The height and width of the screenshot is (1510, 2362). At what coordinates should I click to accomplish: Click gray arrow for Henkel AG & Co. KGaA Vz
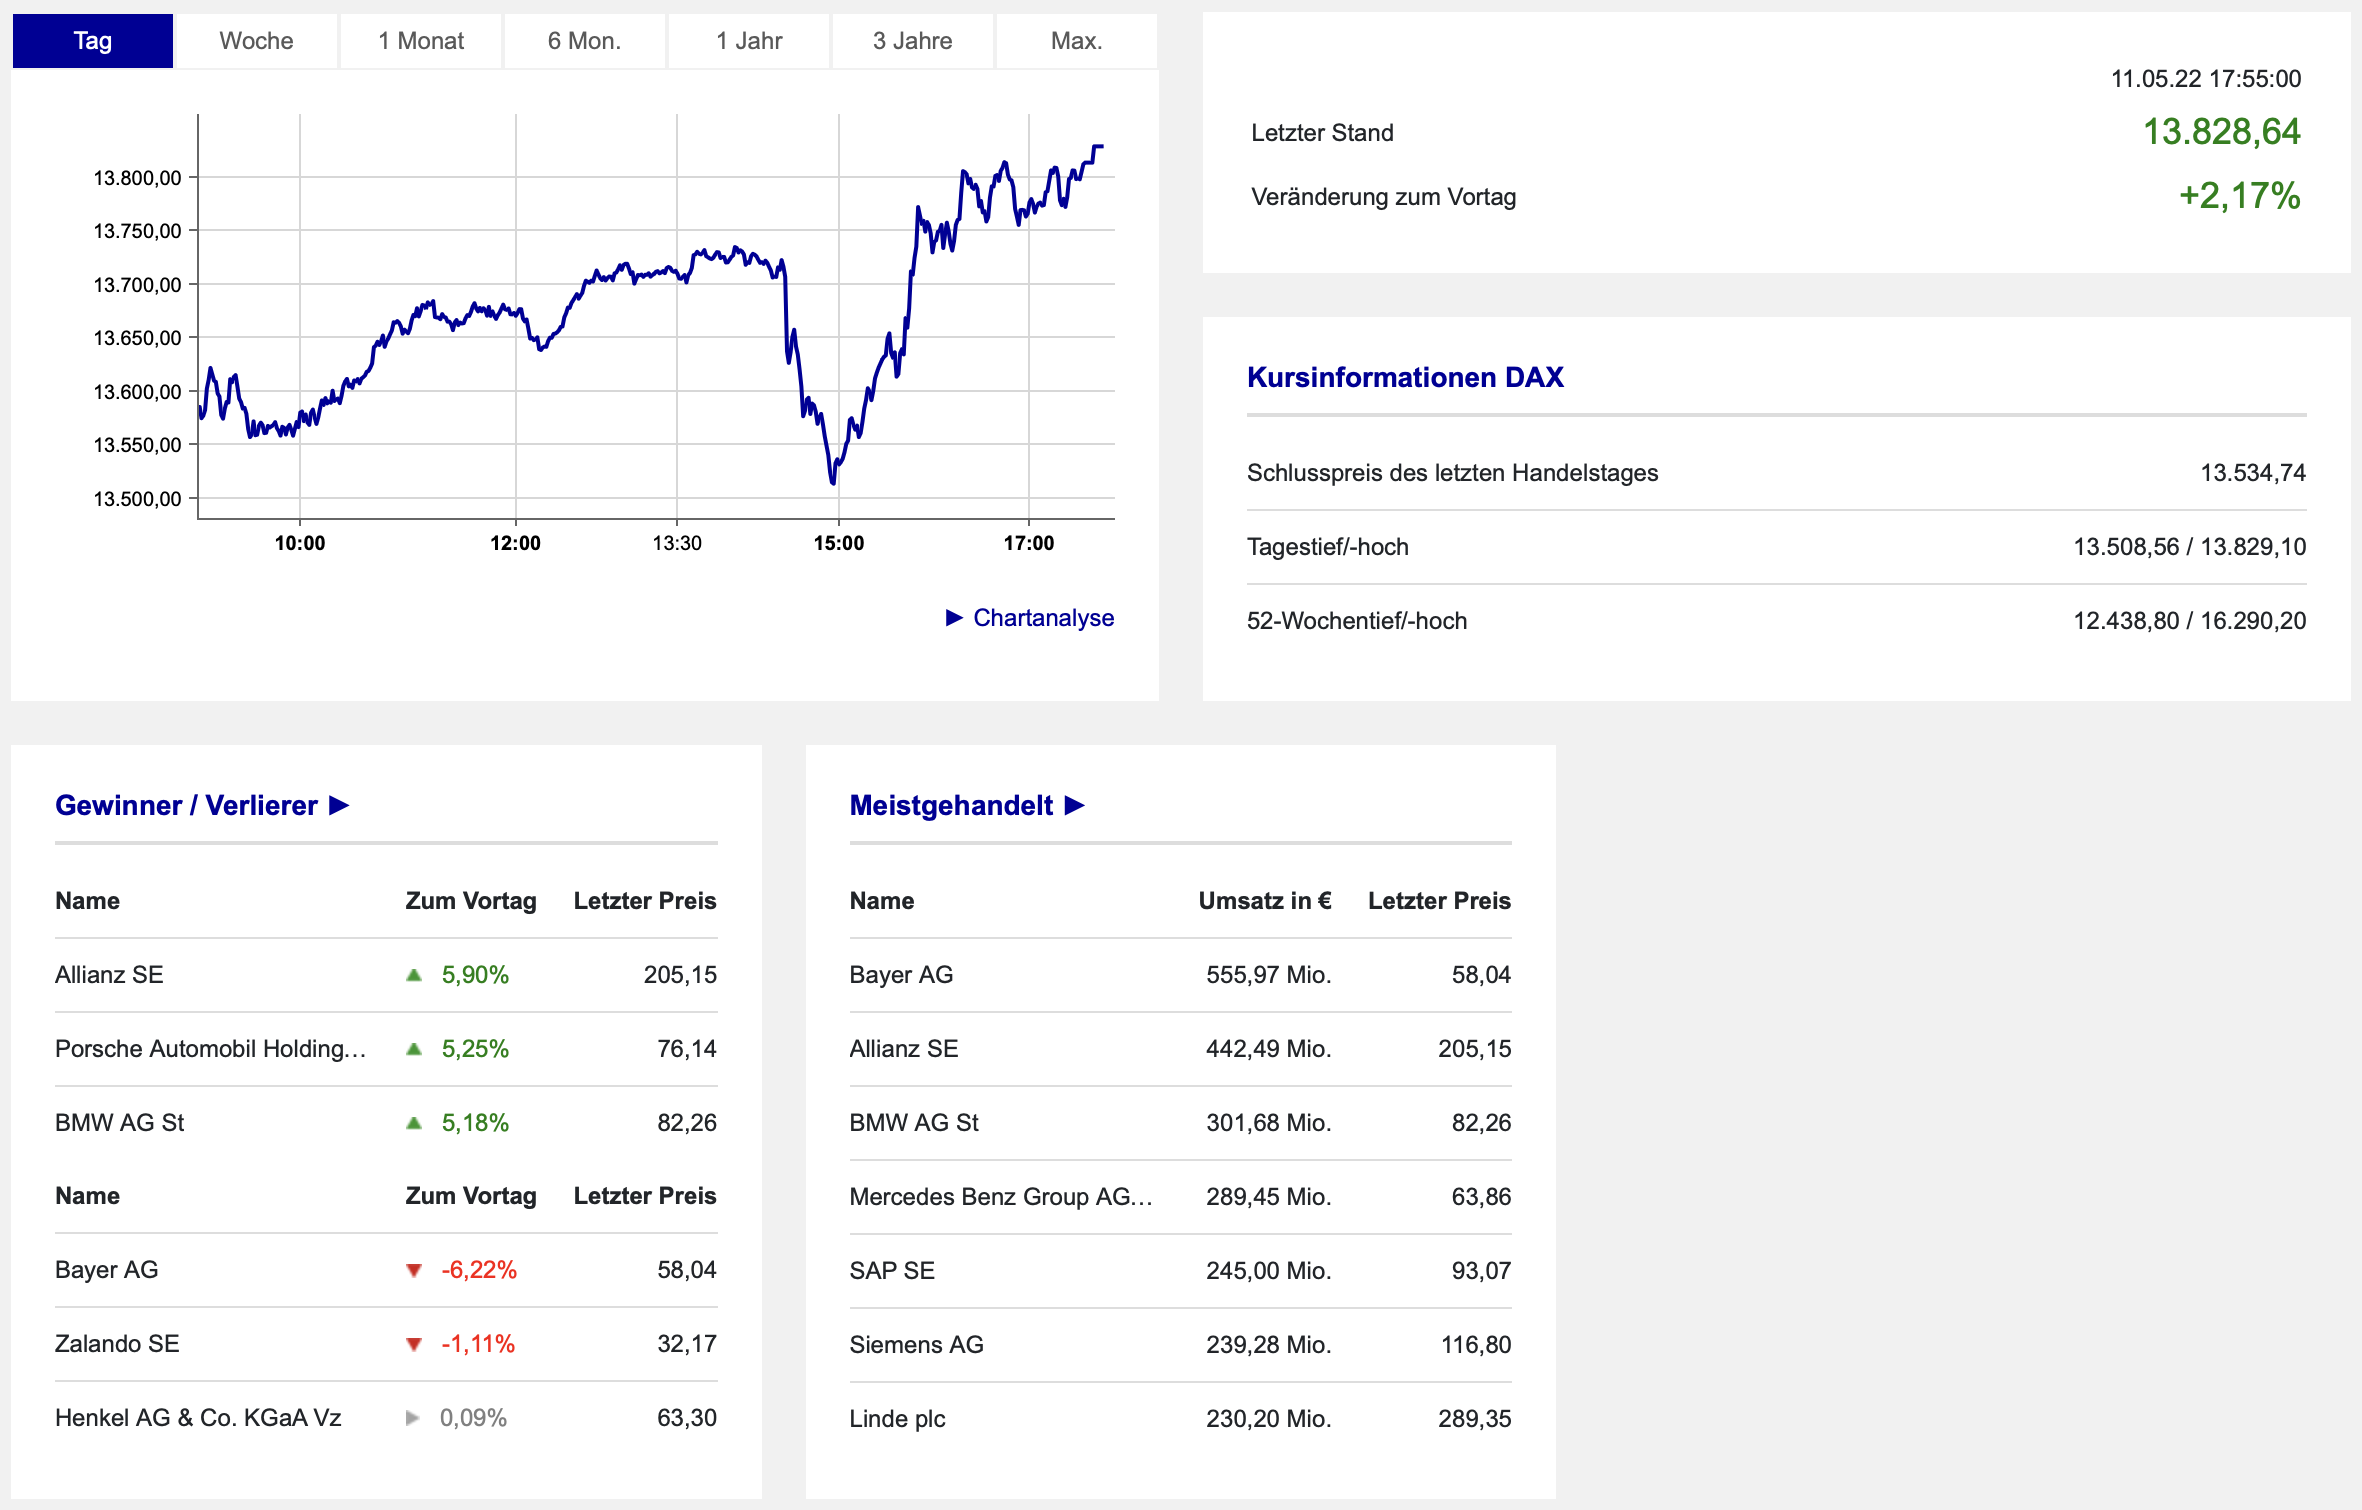coord(412,1418)
